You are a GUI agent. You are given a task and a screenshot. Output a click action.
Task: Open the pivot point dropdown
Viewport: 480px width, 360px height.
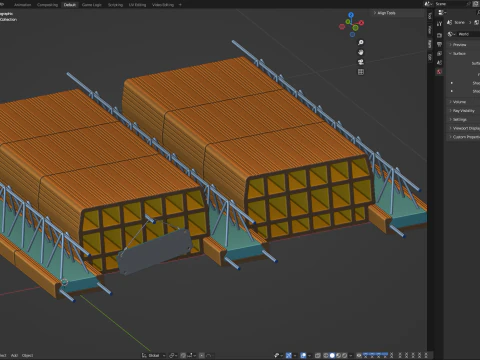click(x=173, y=355)
